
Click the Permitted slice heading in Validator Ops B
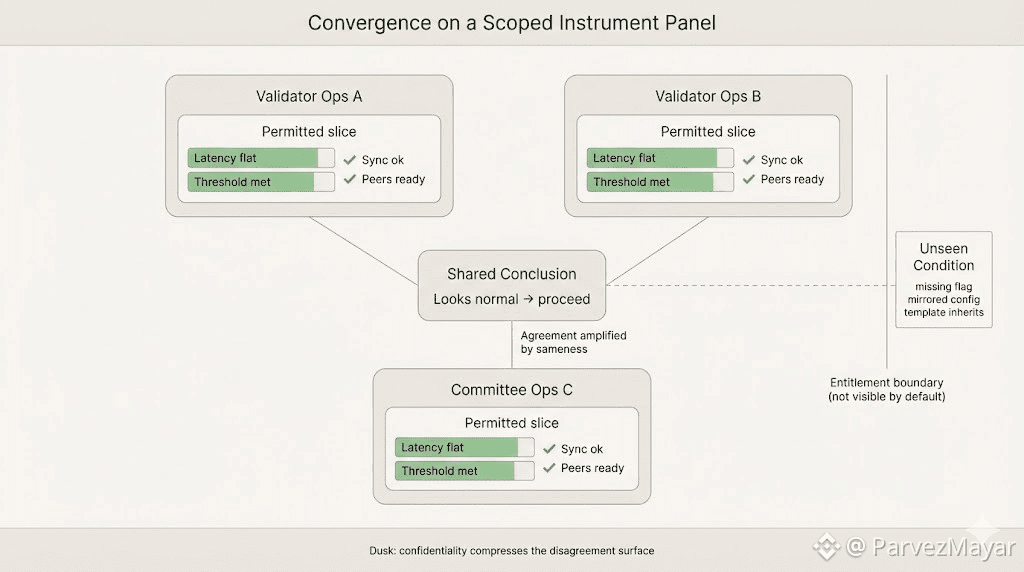pyautogui.click(x=708, y=132)
